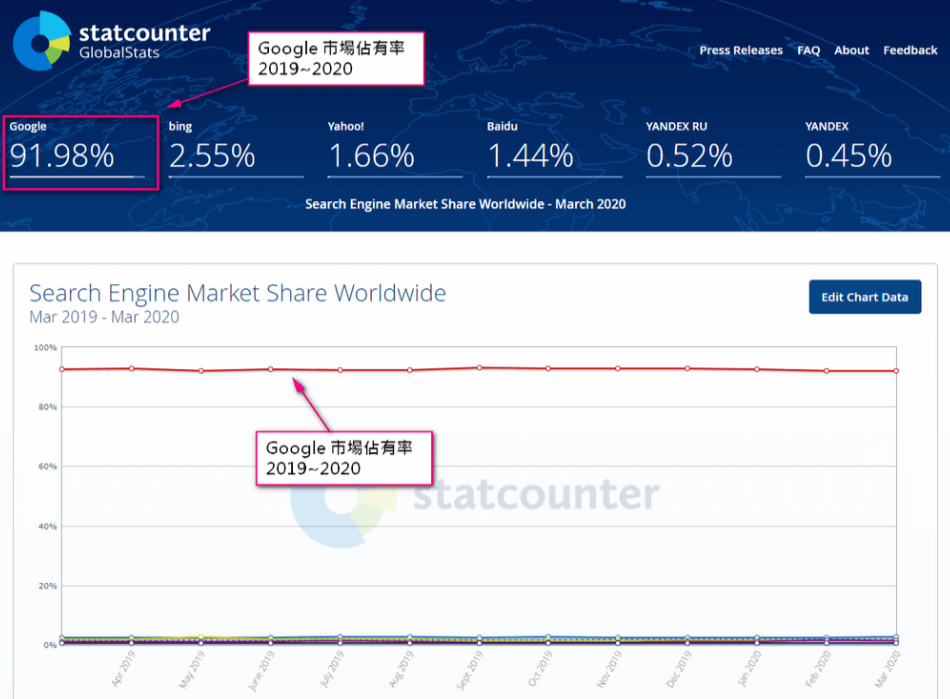
Task: Click the Sept 2019 x-axis label
Action: click(x=470, y=670)
